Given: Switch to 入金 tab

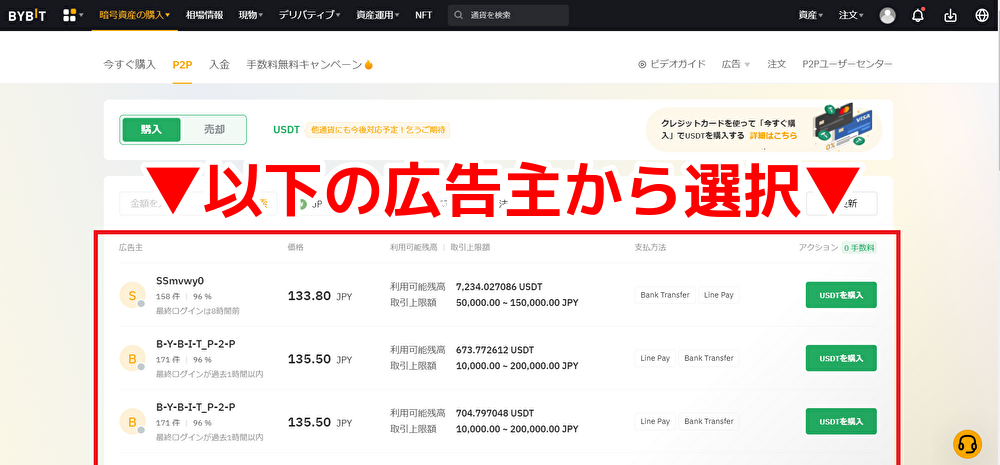Looking at the screenshot, I should [219, 64].
